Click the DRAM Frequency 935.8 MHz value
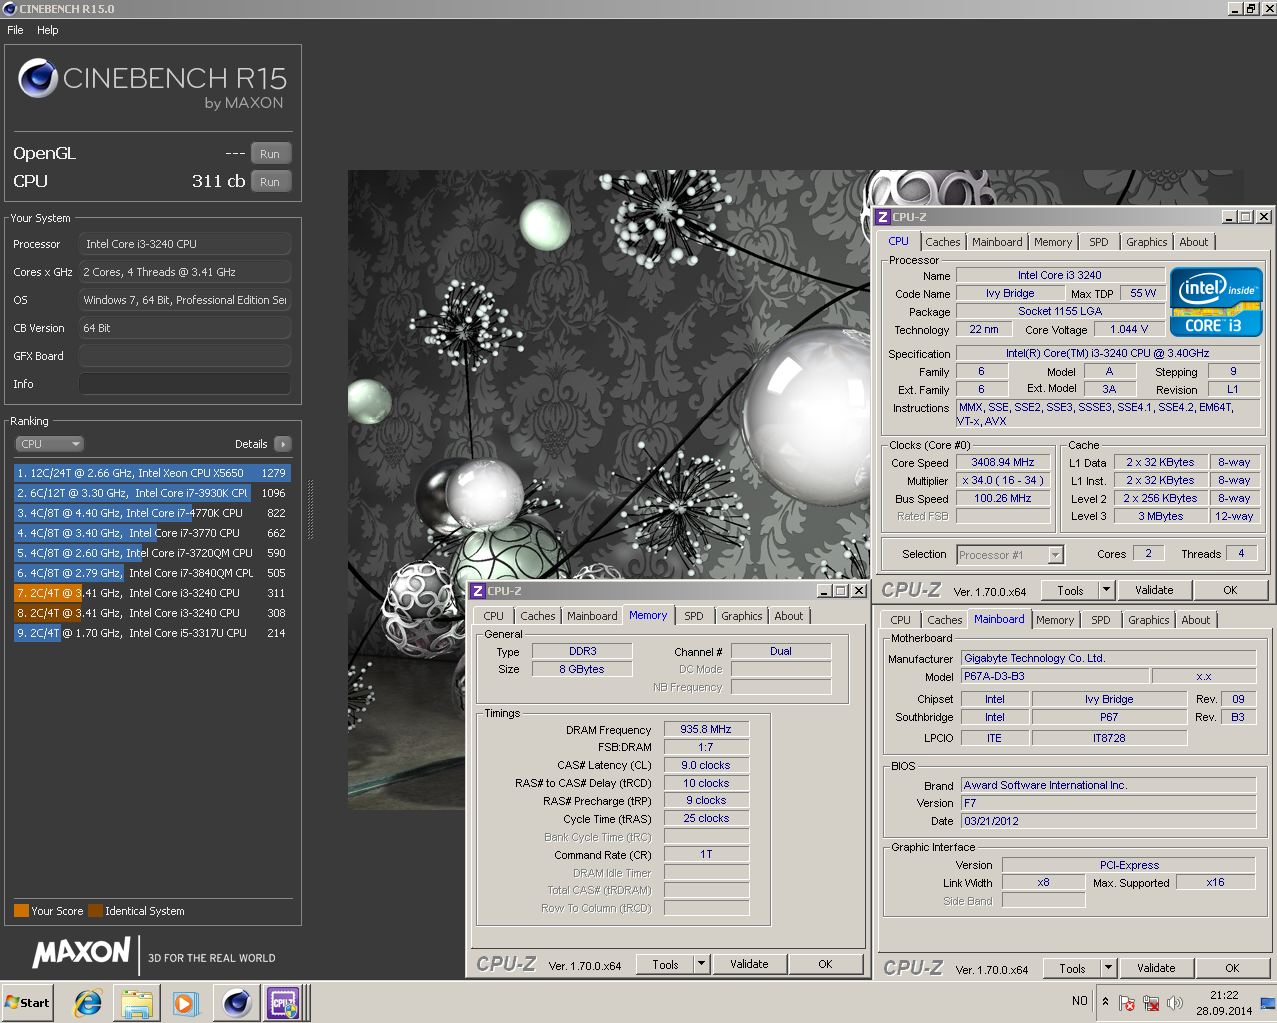Image resolution: width=1277 pixels, height=1023 pixels. pos(706,730)
